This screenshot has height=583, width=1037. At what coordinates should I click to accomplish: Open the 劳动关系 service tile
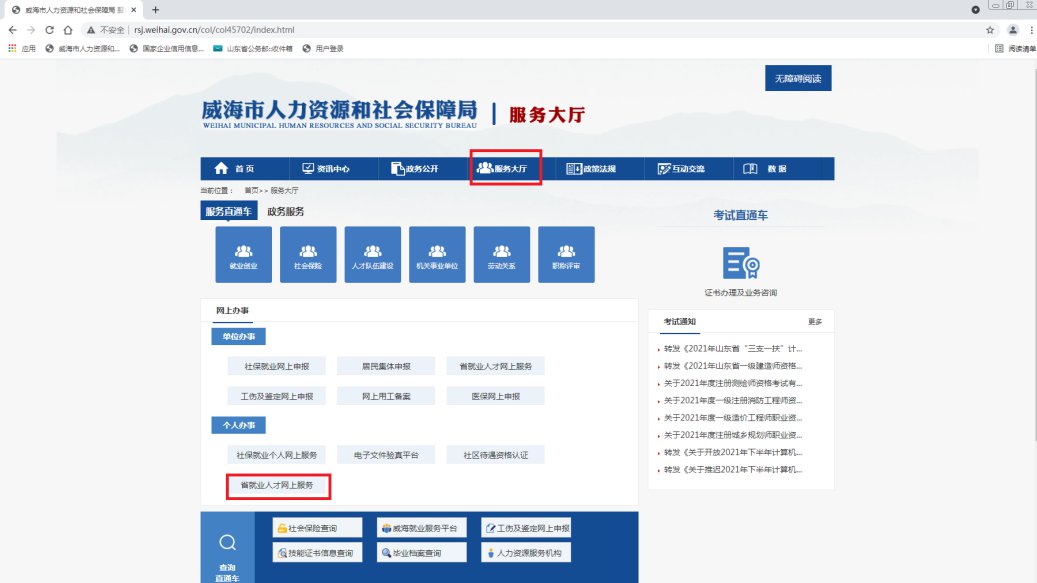tap(501, 254)
